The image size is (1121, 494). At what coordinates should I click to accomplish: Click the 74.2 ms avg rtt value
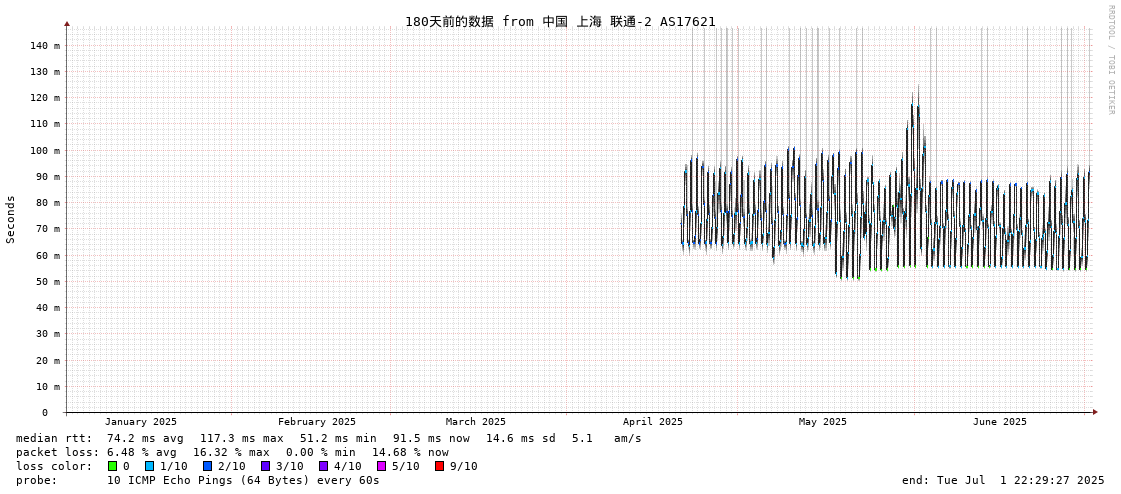click(144, 438)
